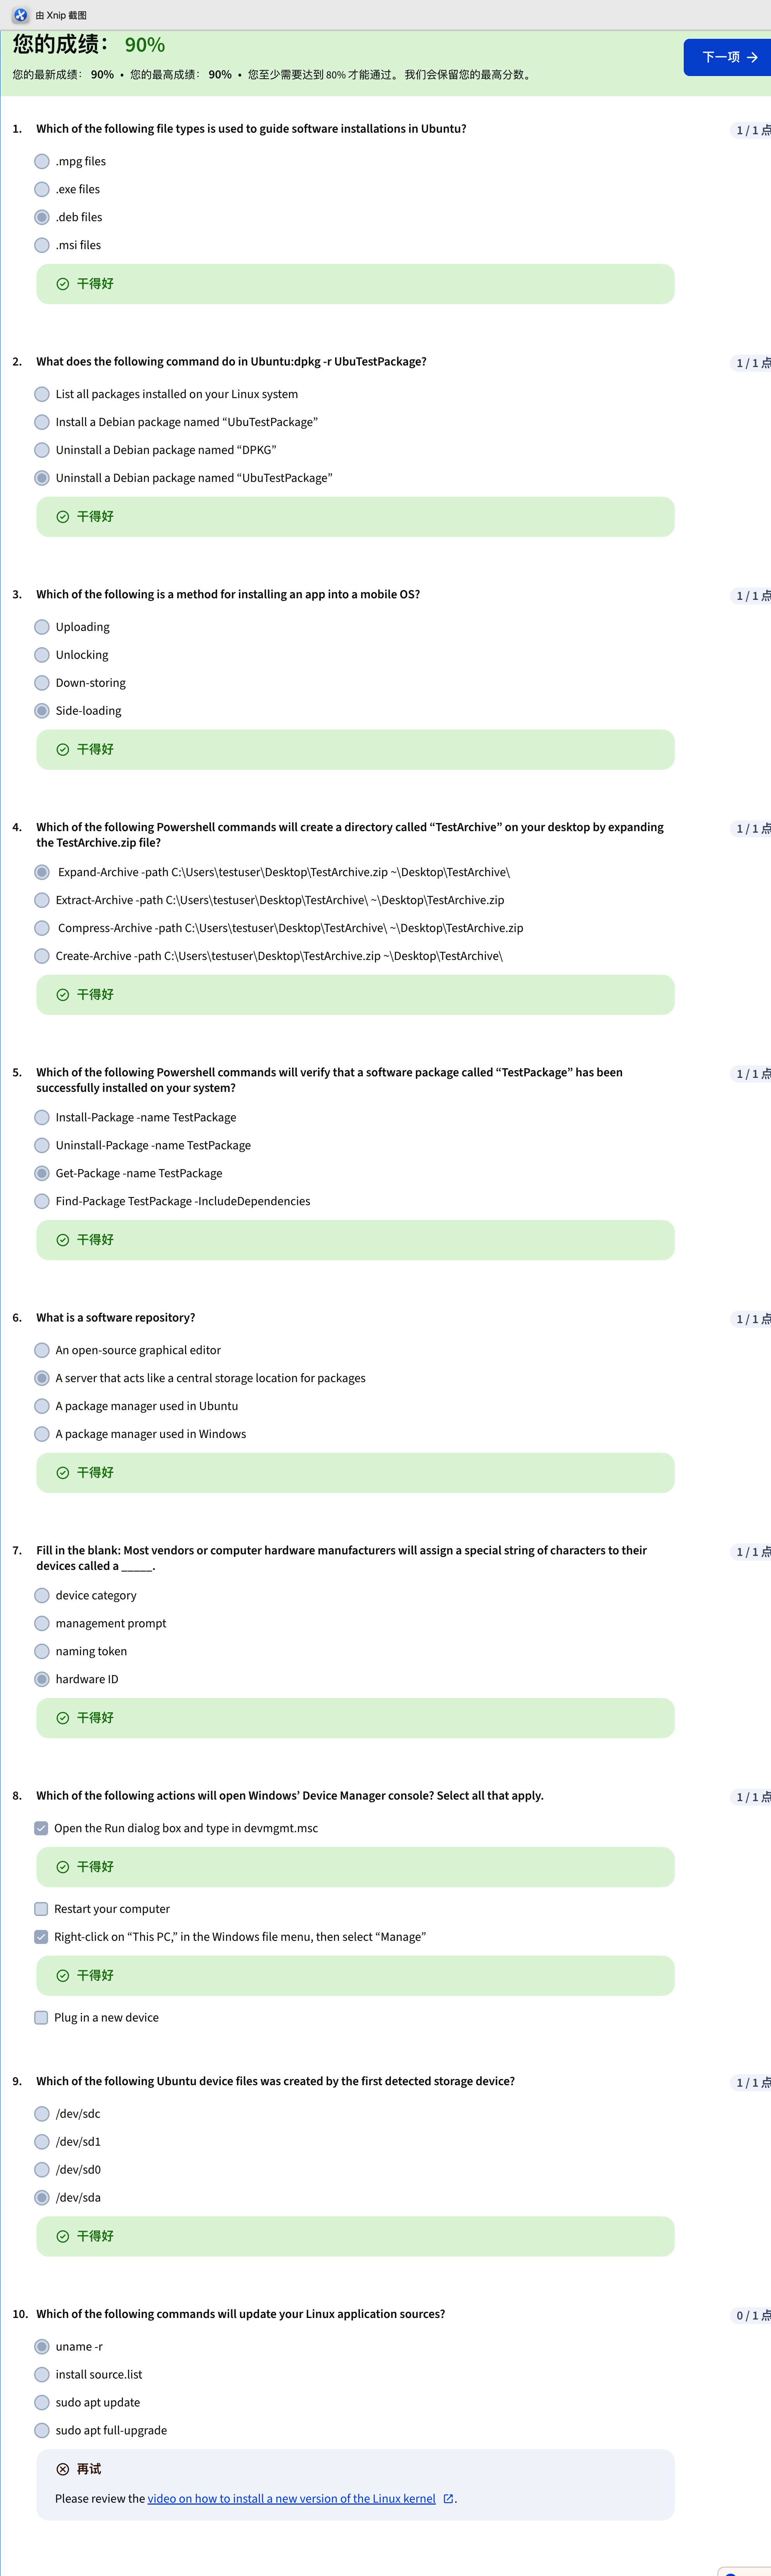Choose 'Extract-Archive' PowerShell command option
This screenshot has height=2576, width=771.
click(42, 900)
